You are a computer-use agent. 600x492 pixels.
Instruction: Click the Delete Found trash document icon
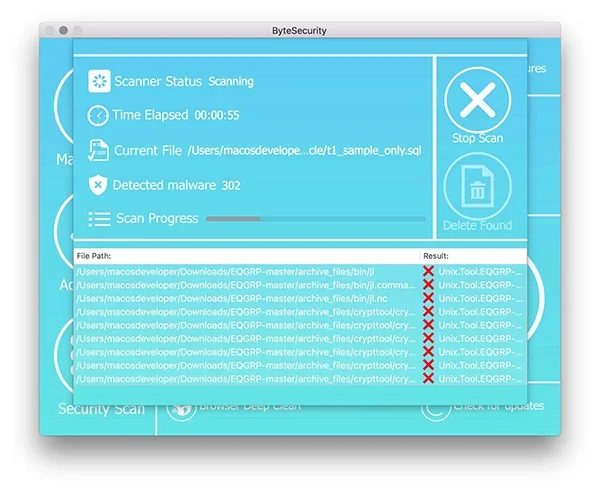click(x=478, y=186)
